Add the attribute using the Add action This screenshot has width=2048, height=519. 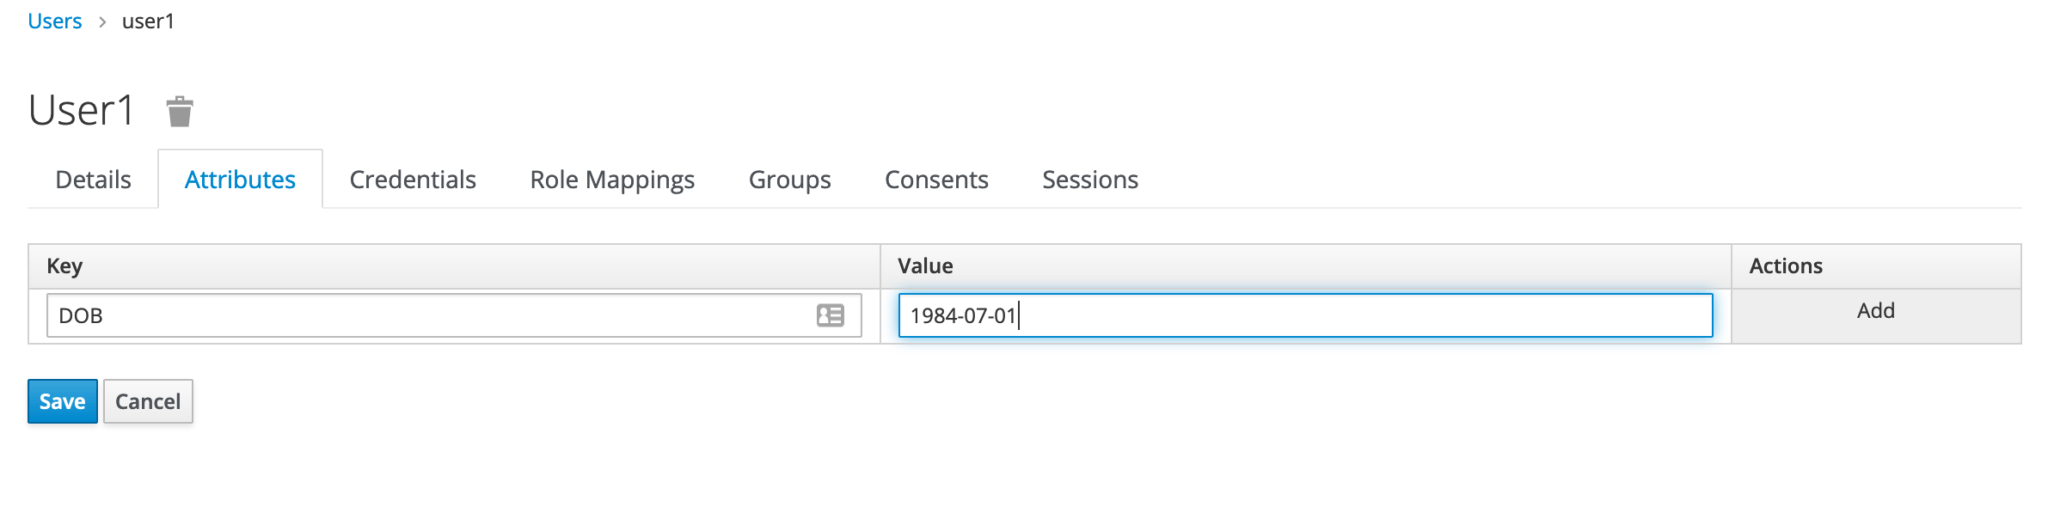(x=1875, y=311)
